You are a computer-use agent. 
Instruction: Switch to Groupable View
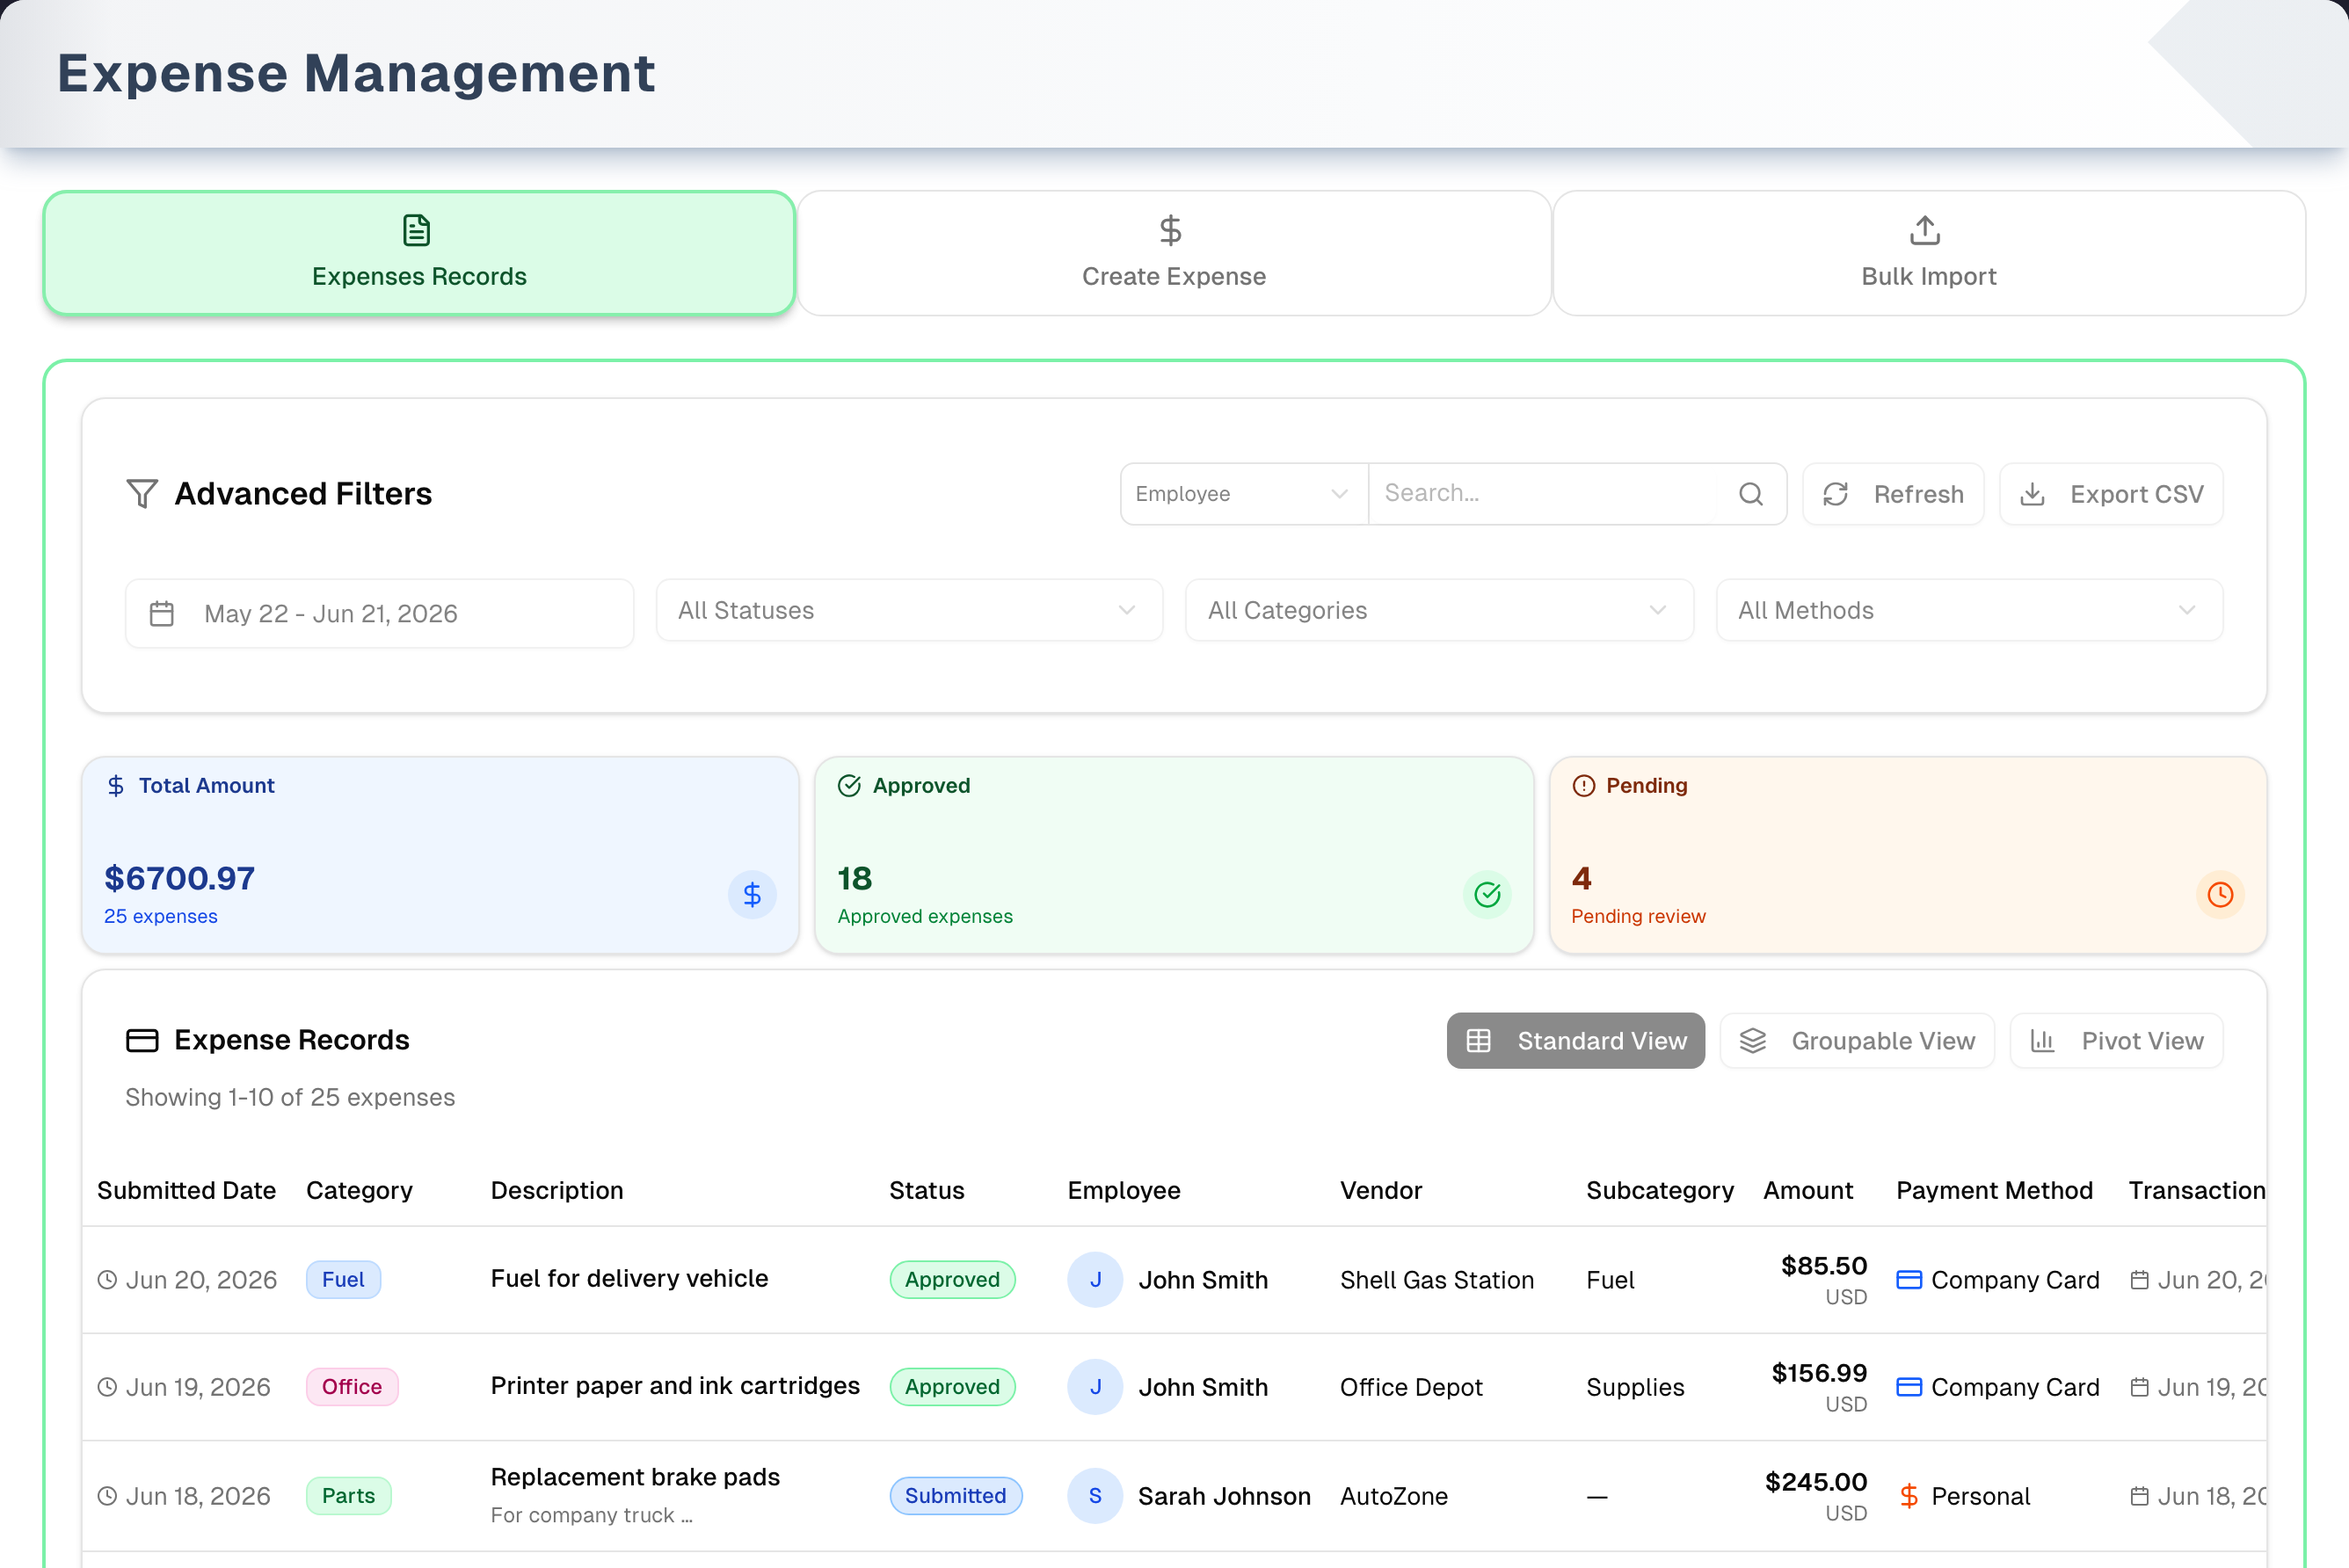[1857, 1041]
